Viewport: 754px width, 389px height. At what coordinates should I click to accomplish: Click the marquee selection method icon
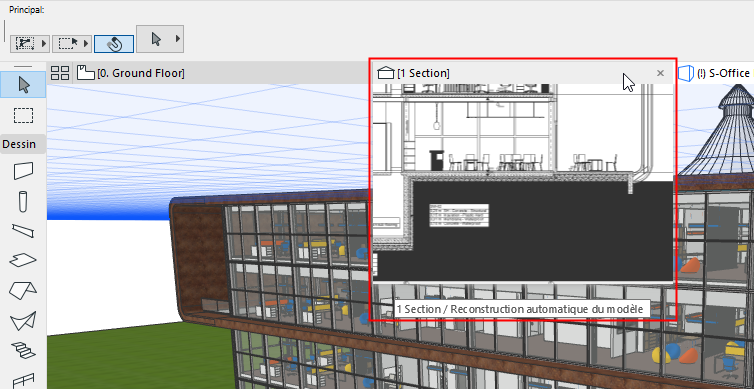point(67,44)
